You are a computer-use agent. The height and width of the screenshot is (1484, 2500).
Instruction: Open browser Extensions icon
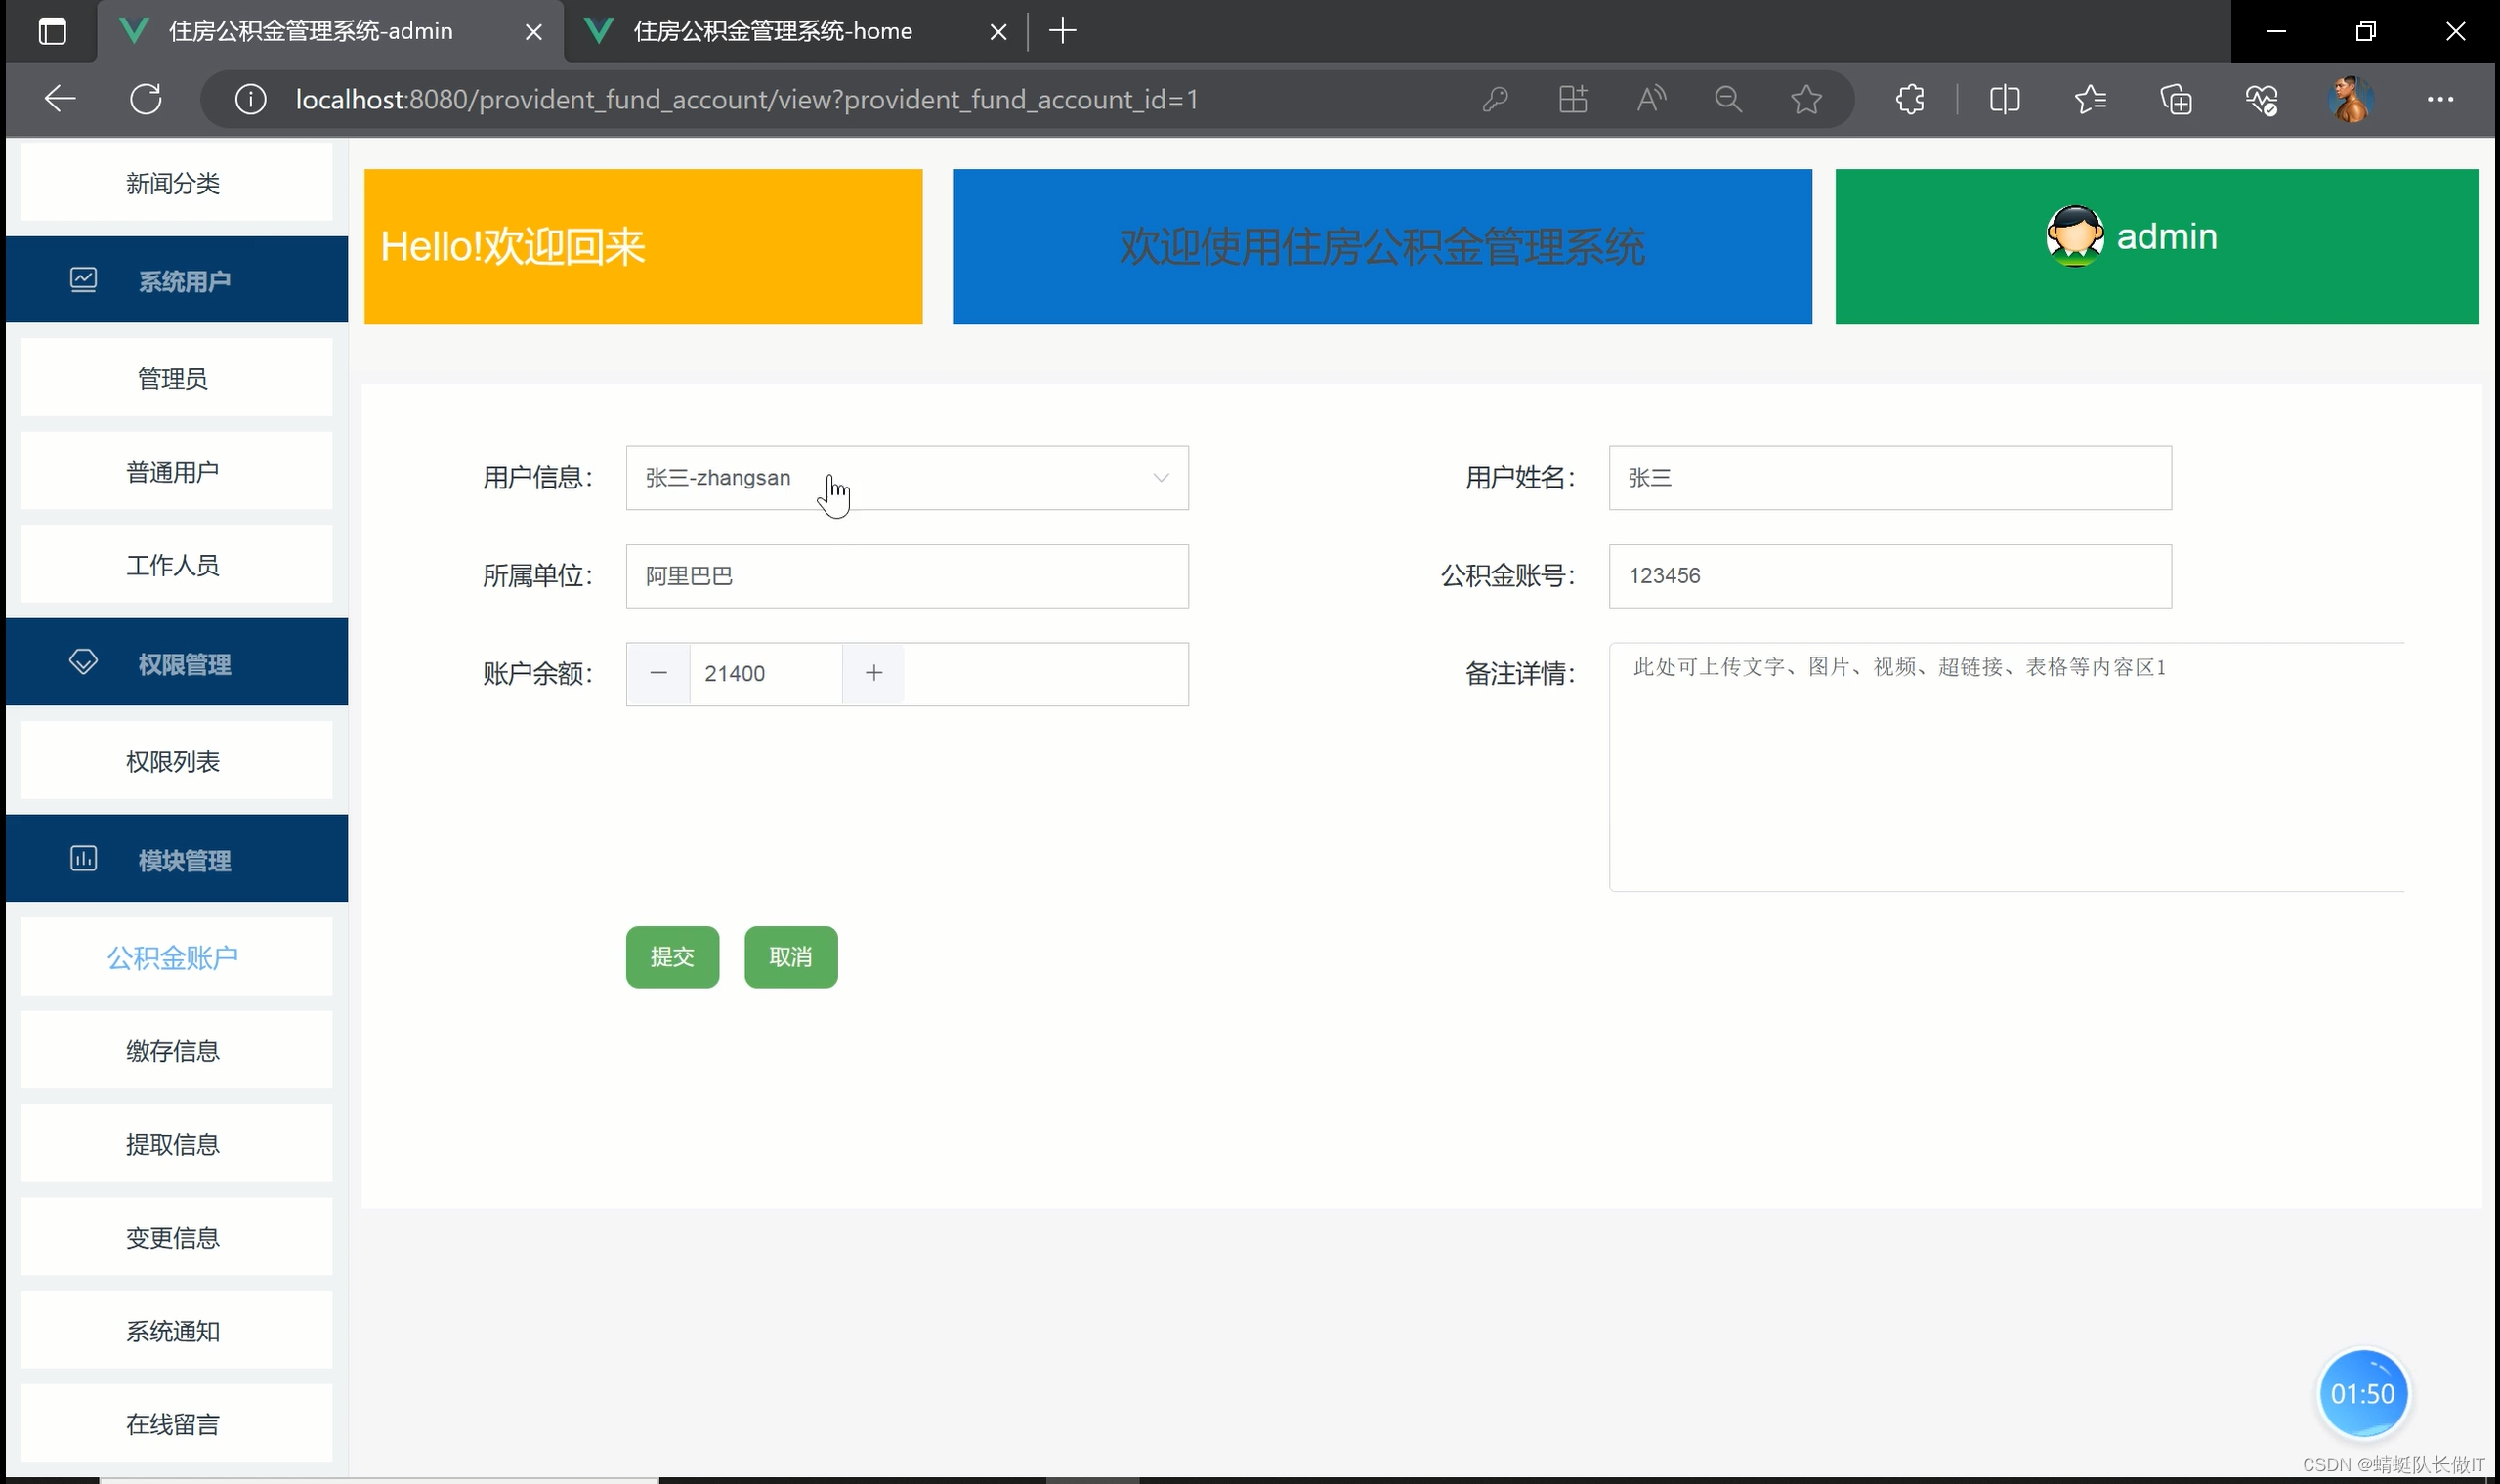1910,98
